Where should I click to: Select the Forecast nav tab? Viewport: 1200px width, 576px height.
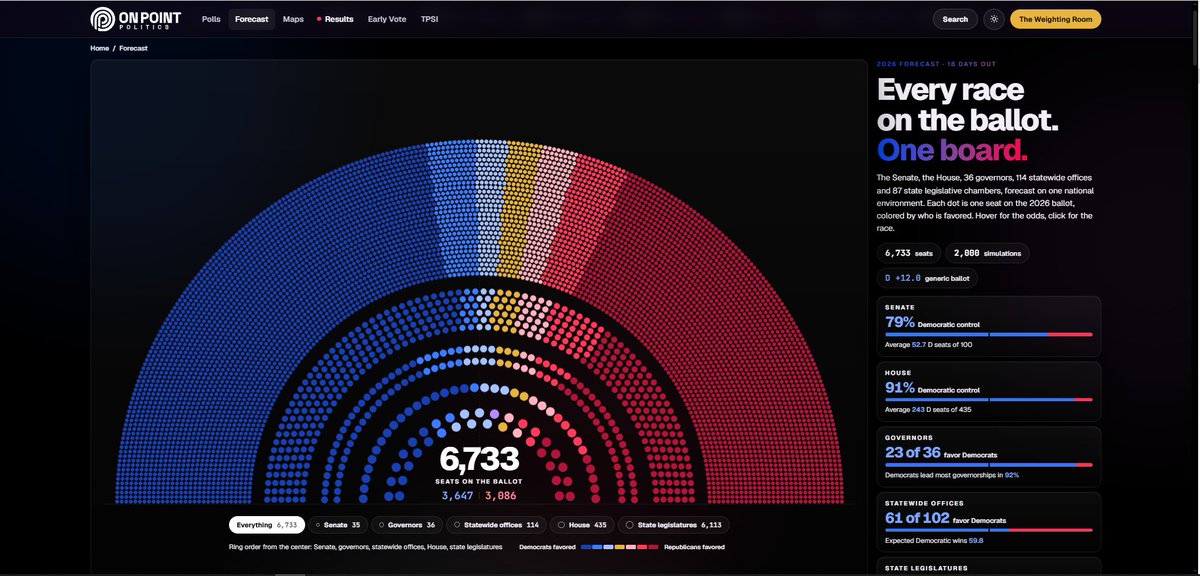251,19
